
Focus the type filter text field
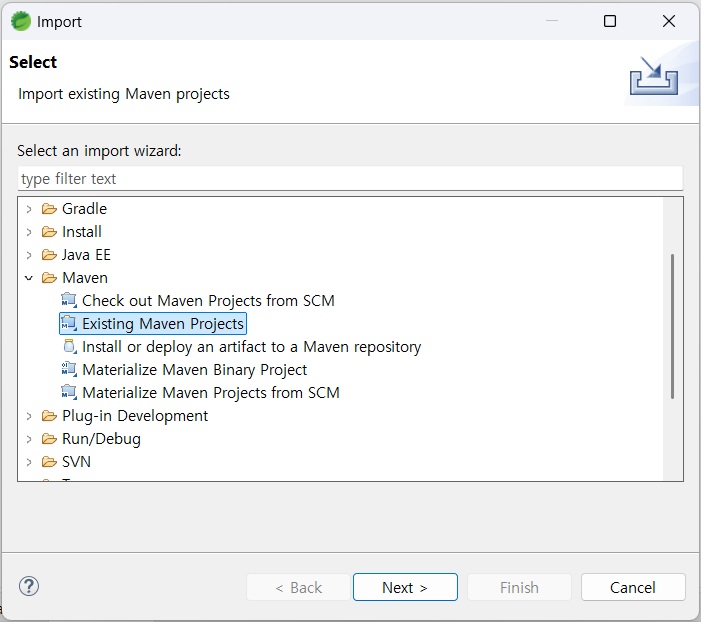pos(350,178)
